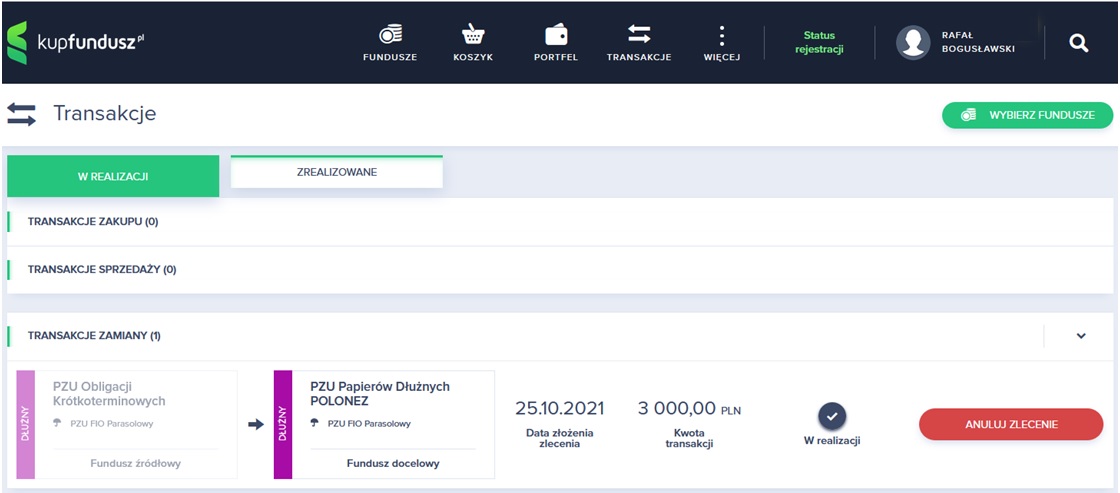1120x493 pixels.
Task: Click the 25.10.2021 order date
Action: (x=559, y=409)
